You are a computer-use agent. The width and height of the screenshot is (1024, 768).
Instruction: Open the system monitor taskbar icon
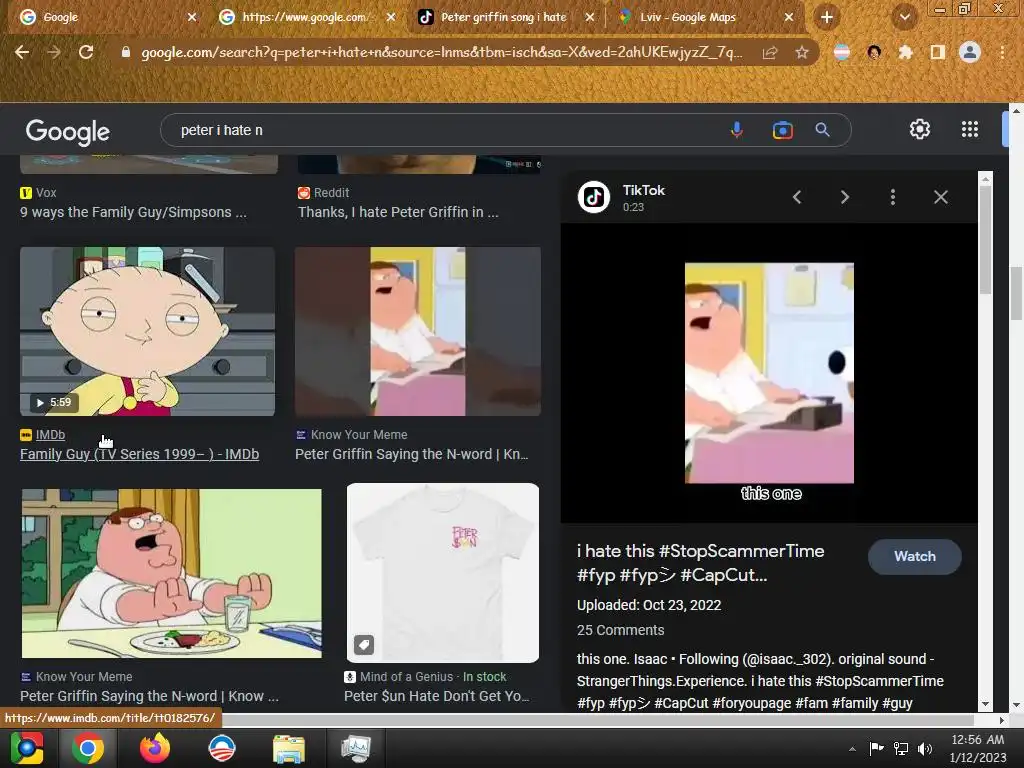tap(356, 748)
